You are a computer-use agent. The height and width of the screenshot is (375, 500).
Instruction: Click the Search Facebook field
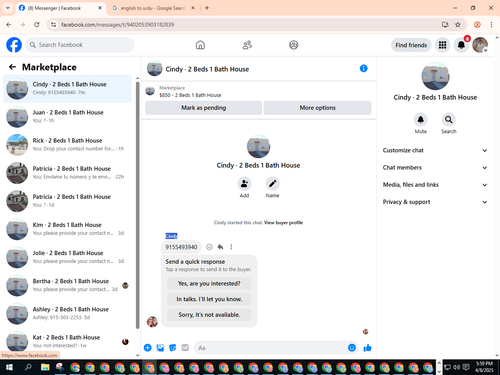pos(80,45)
